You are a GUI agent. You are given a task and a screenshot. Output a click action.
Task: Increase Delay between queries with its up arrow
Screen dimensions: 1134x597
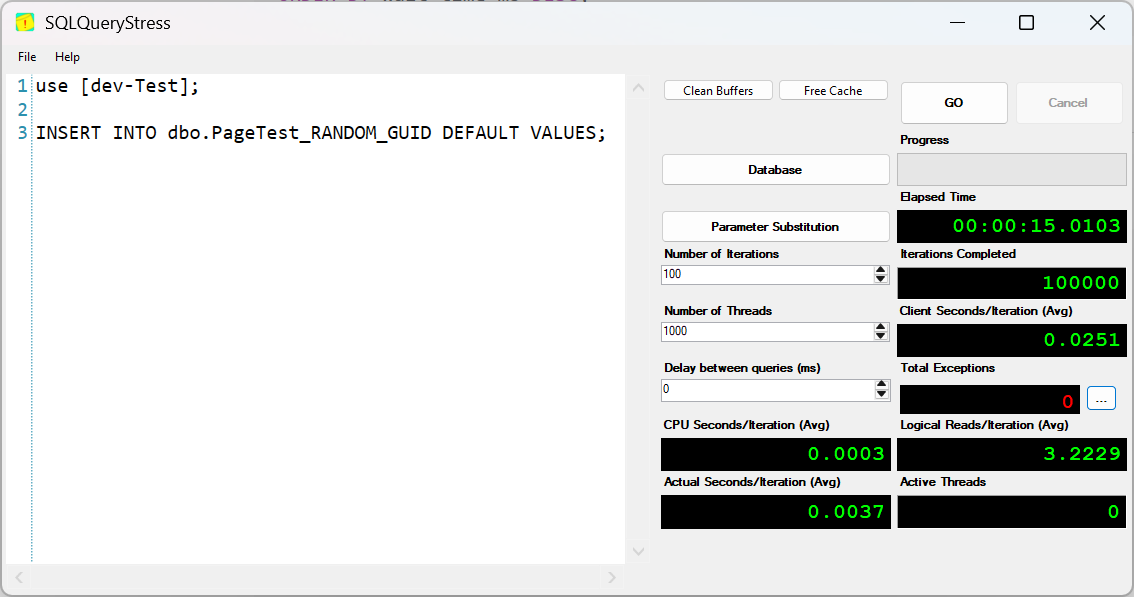click(x=880, y=384)
